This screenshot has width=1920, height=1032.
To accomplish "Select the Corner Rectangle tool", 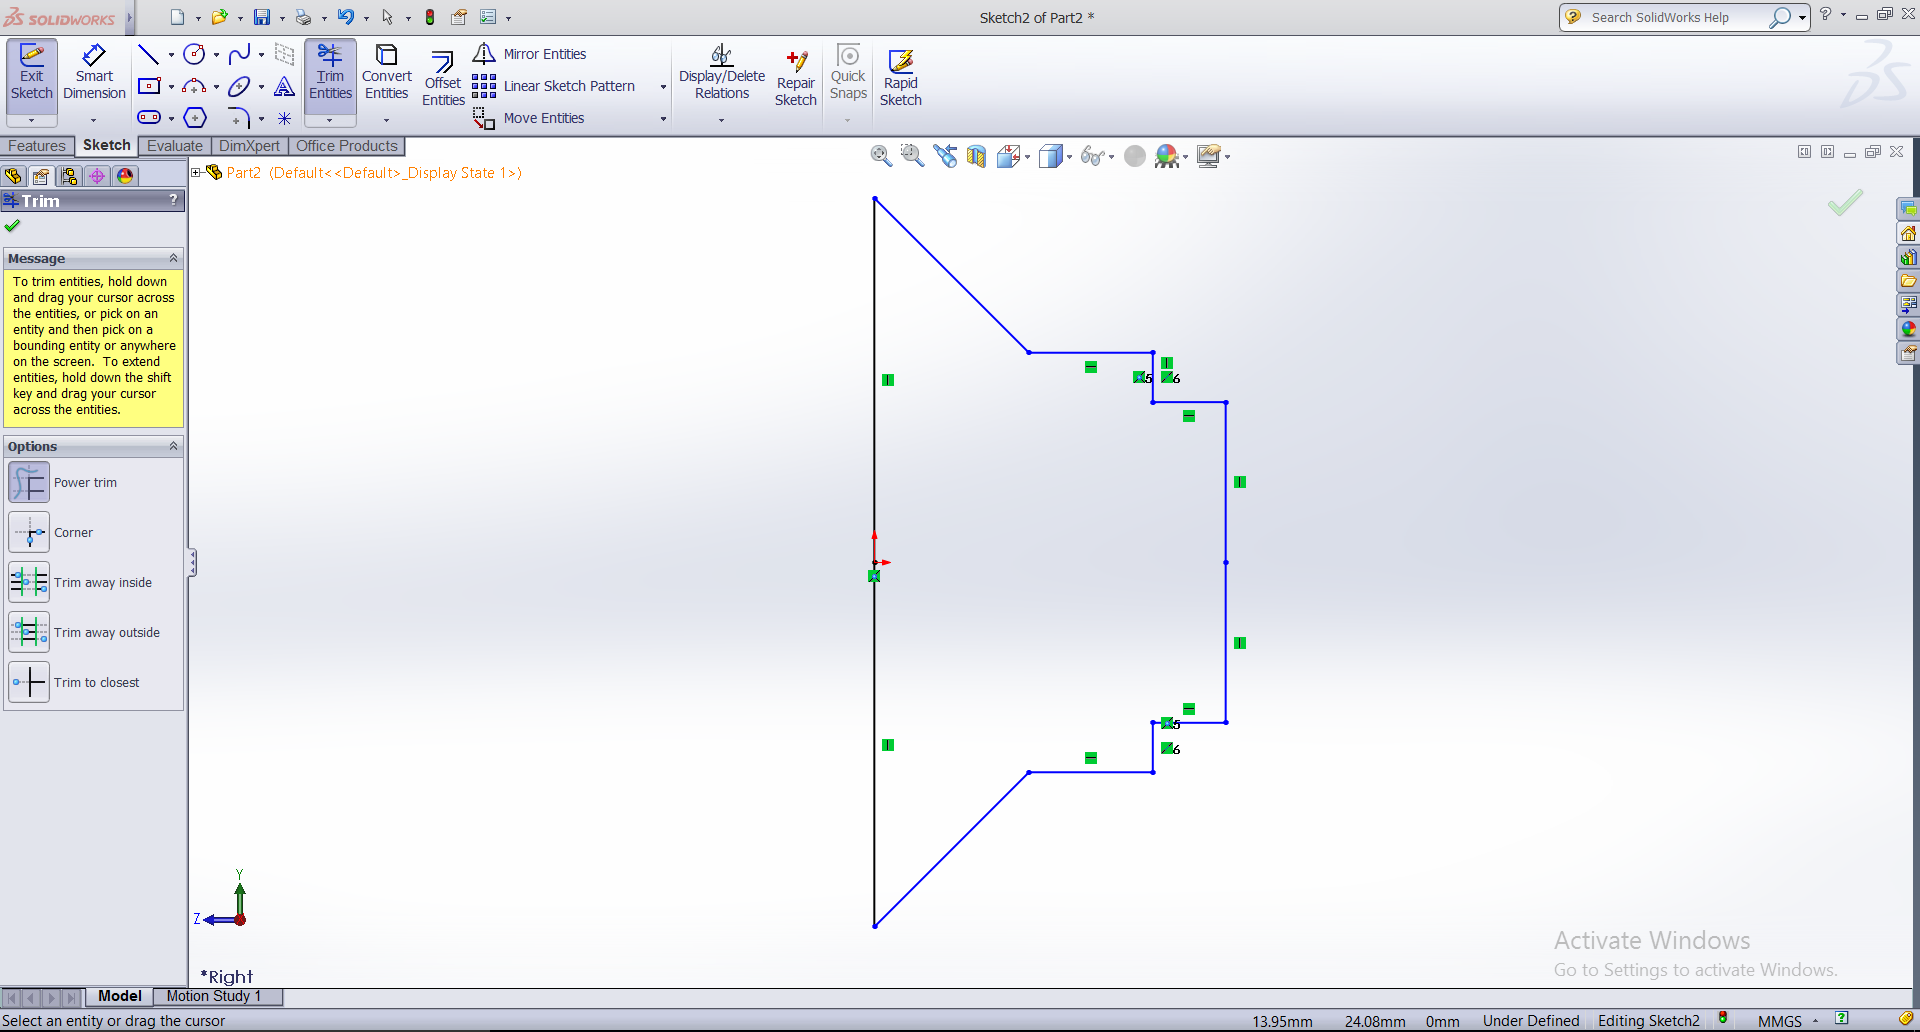I will (149, 86).
